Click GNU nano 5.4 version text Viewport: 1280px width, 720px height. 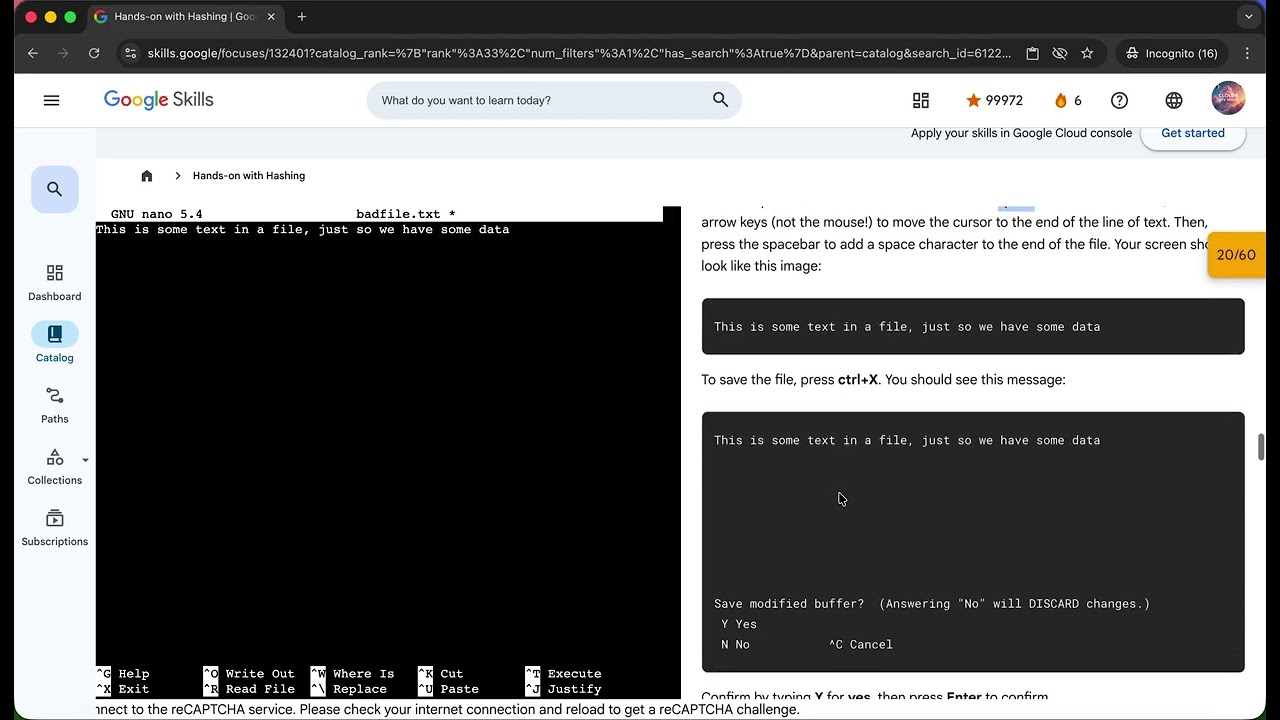(x=157, y=214)
